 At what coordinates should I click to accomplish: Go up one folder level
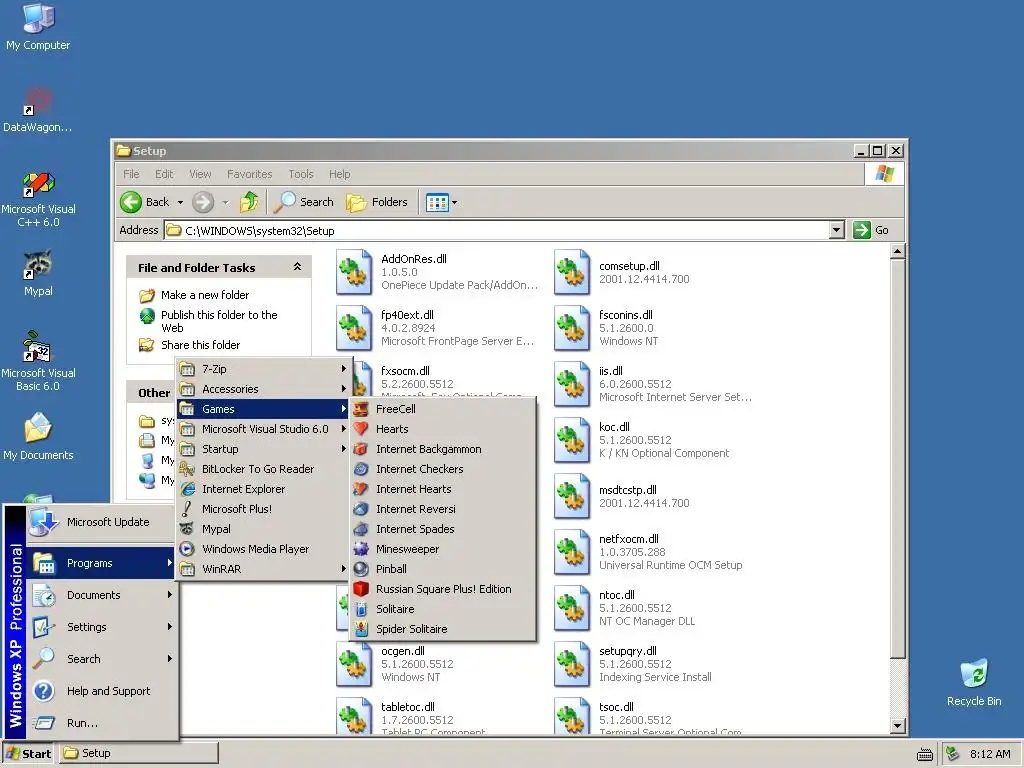pyautogui.click(x=249, y=202)
